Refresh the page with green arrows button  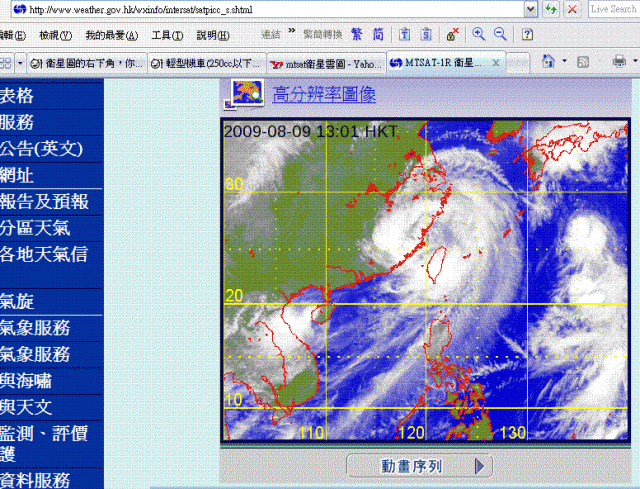551,9
